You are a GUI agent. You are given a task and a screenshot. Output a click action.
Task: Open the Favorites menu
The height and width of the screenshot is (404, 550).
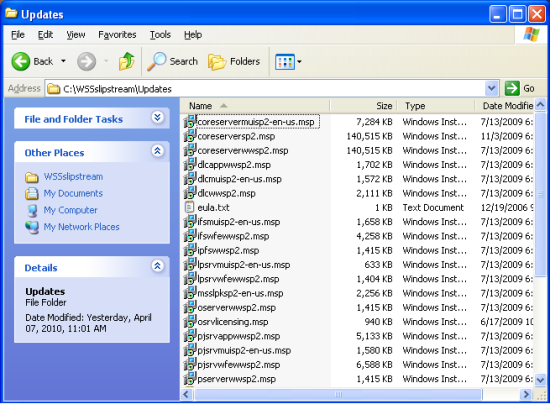pyautogui.click(x=117, y=35)
